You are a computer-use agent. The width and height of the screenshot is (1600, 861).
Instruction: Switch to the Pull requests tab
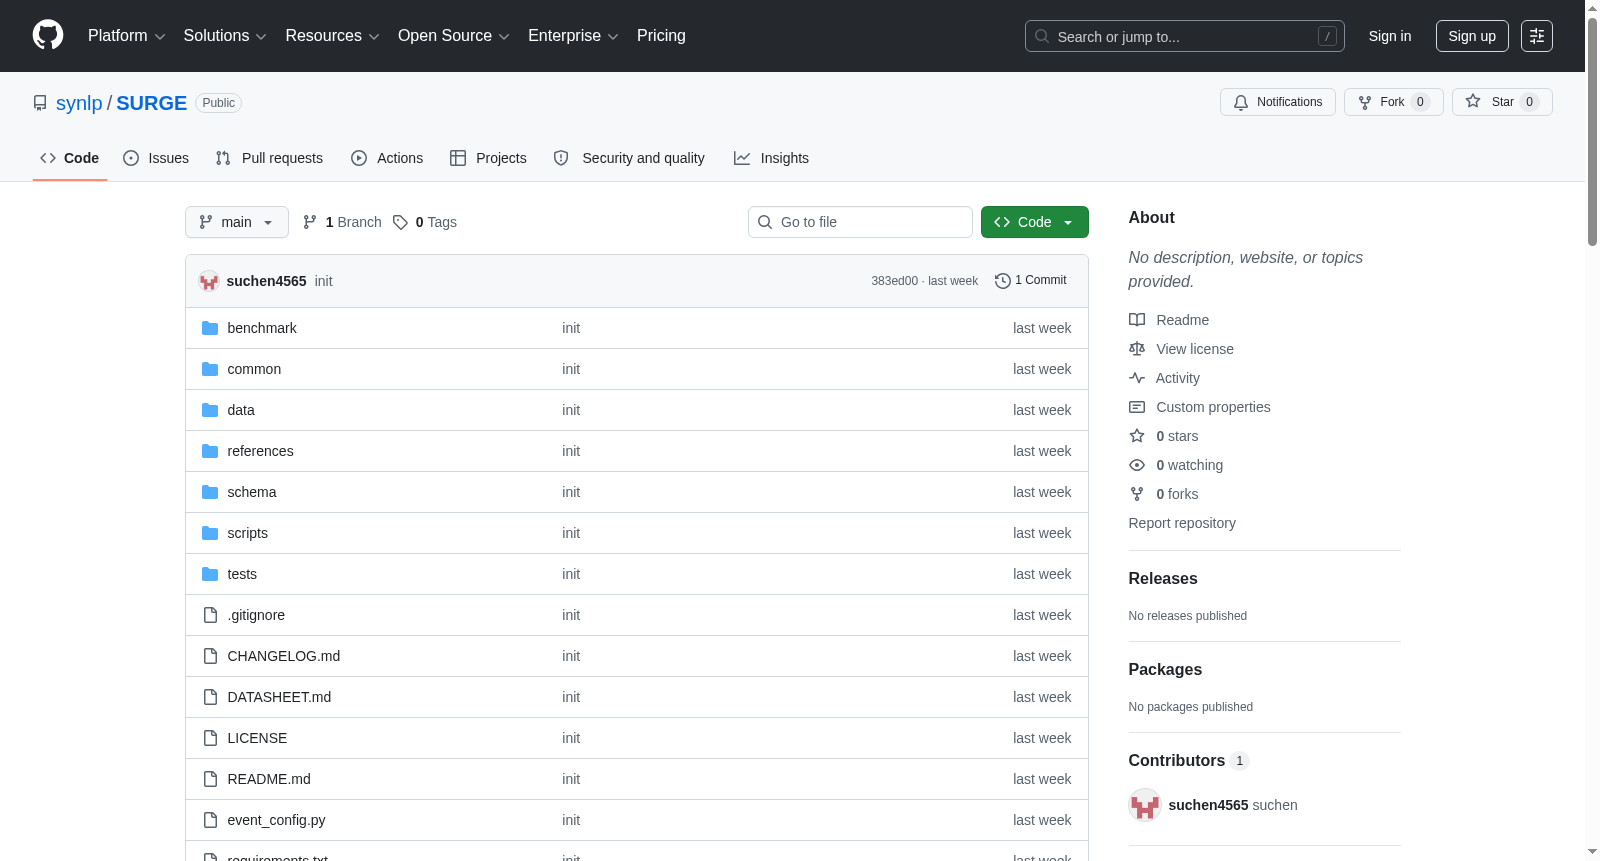coord(269,158)
